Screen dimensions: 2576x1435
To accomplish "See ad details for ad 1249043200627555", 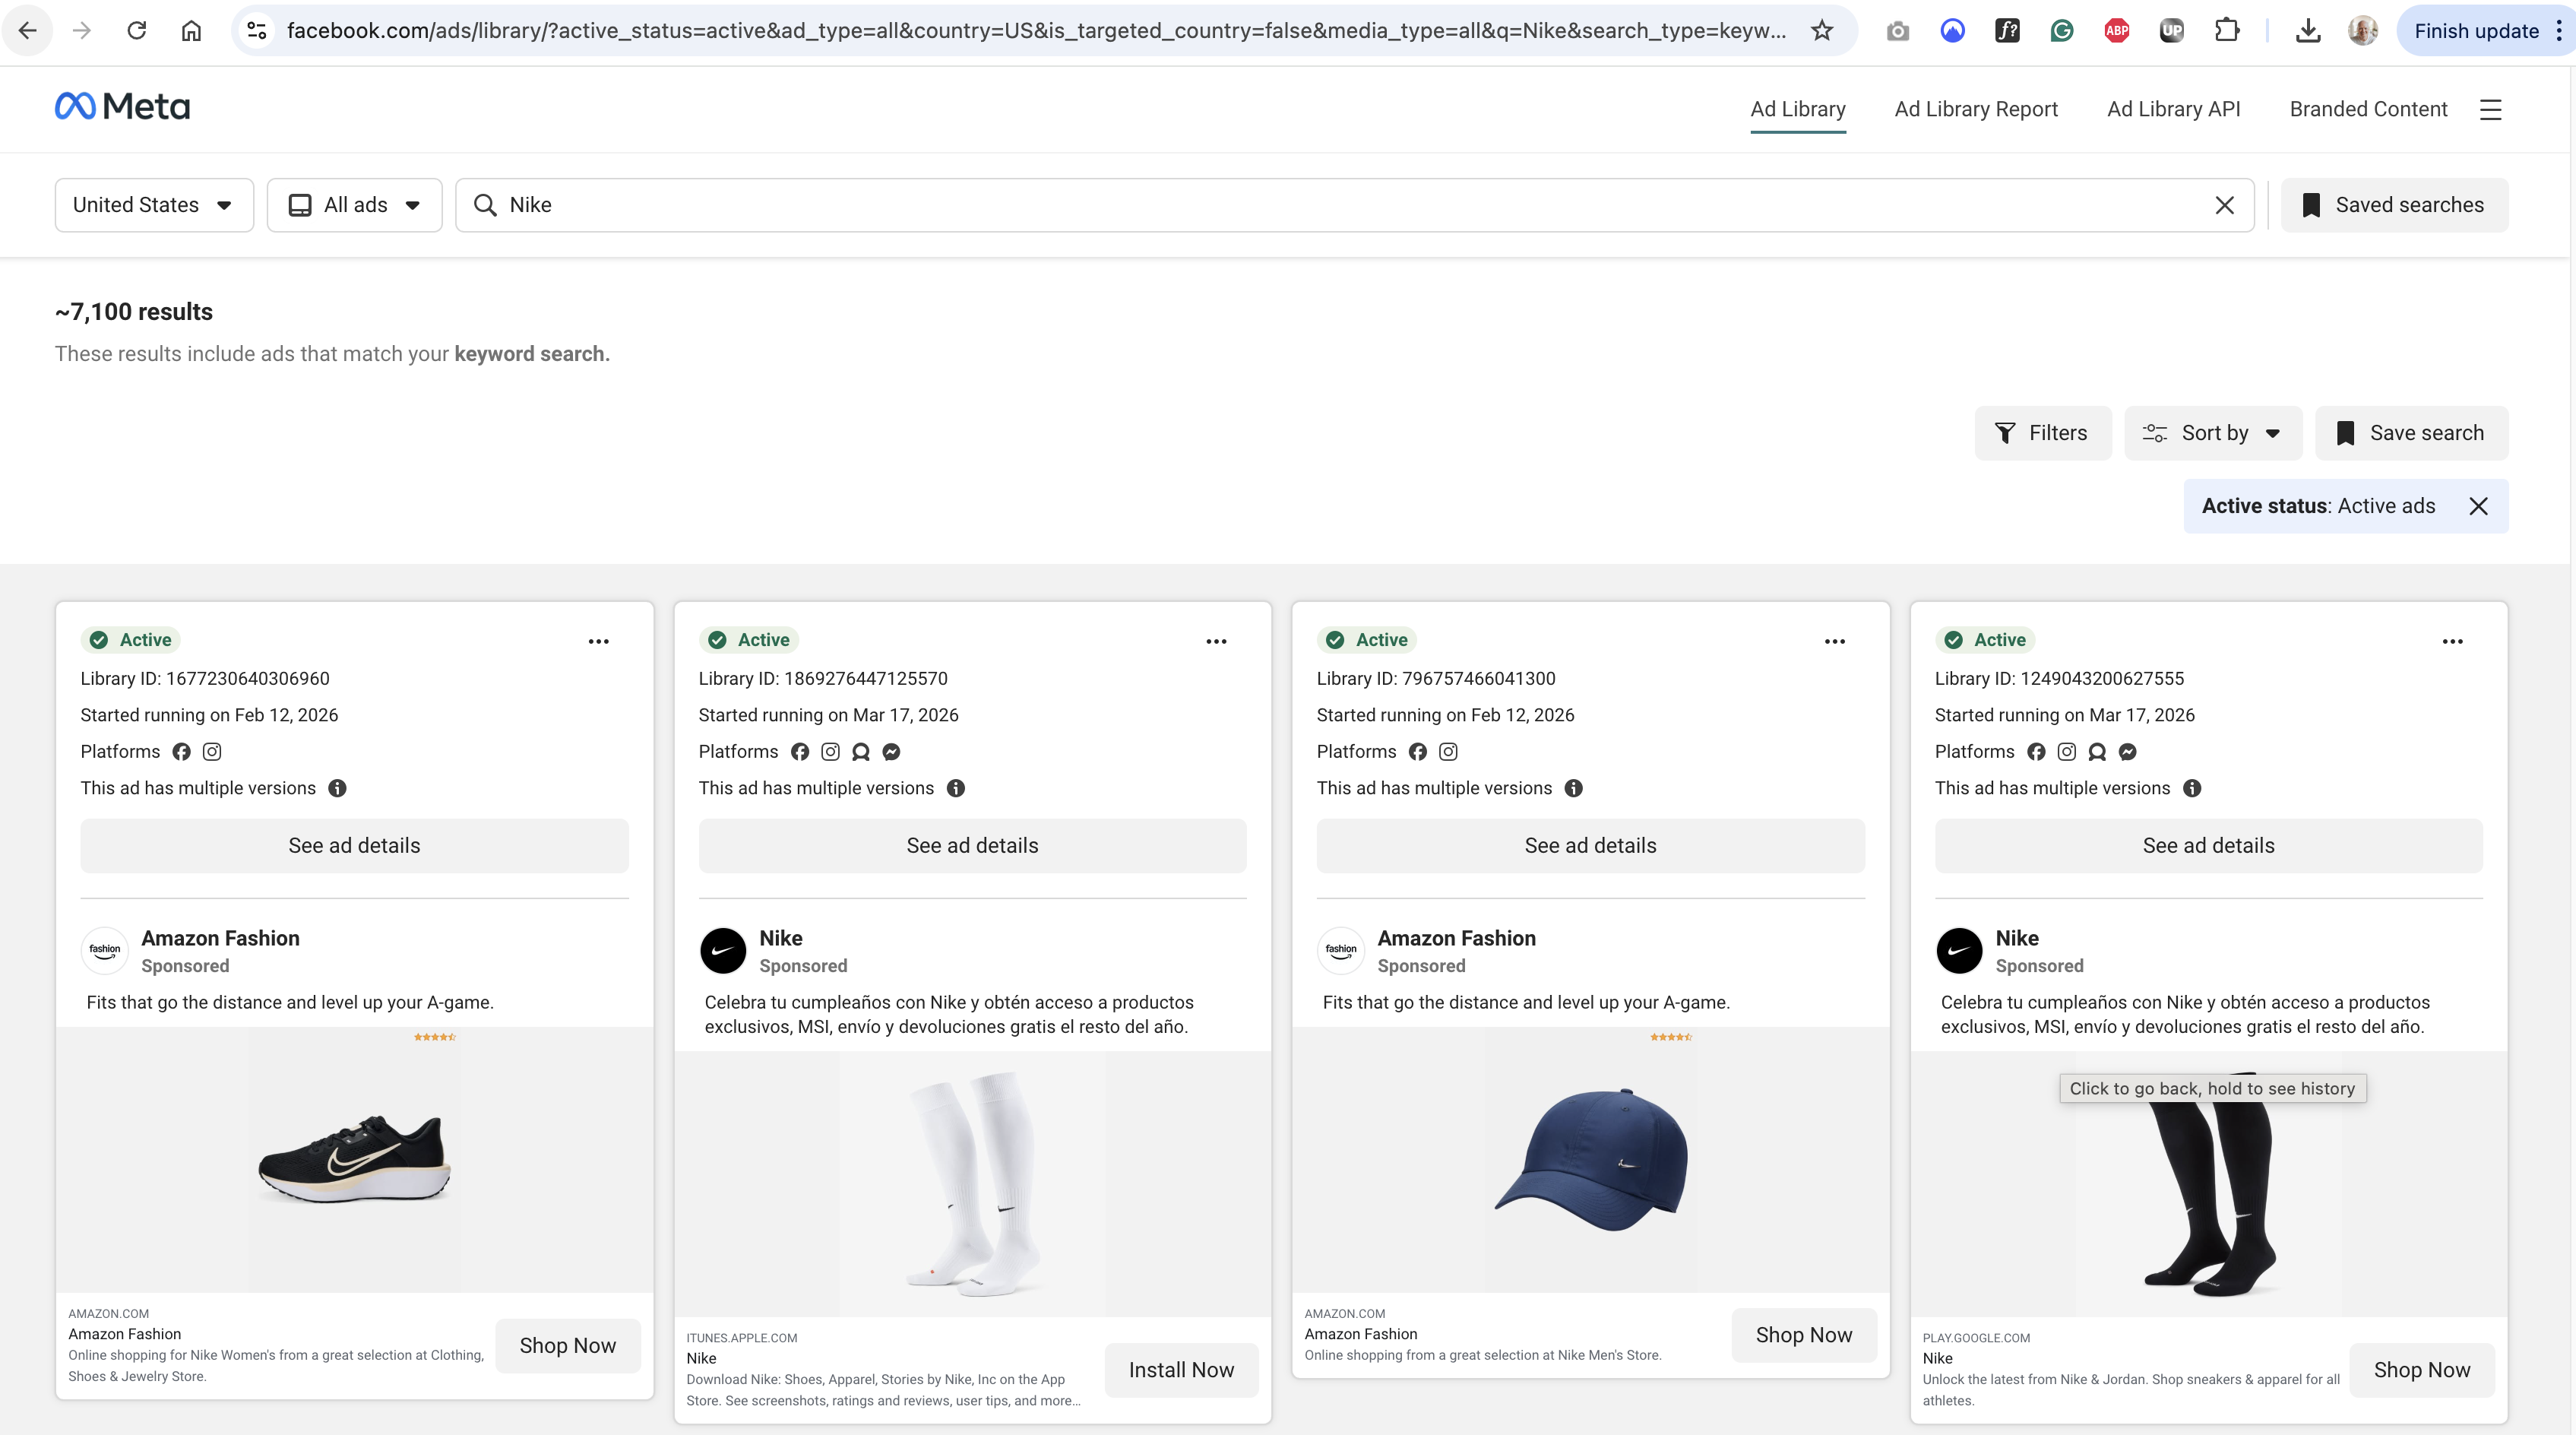I will (2208, 846).
